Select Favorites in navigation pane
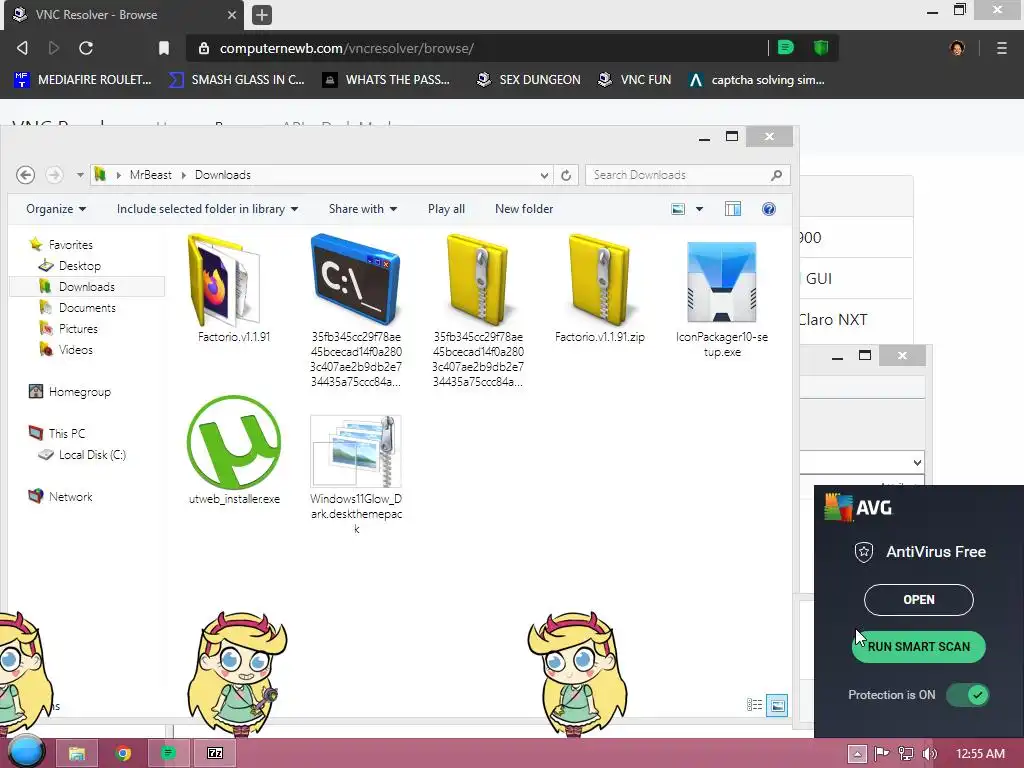Screen dimensions: 1024x768 pyautogui.click(x=71, y=245)
